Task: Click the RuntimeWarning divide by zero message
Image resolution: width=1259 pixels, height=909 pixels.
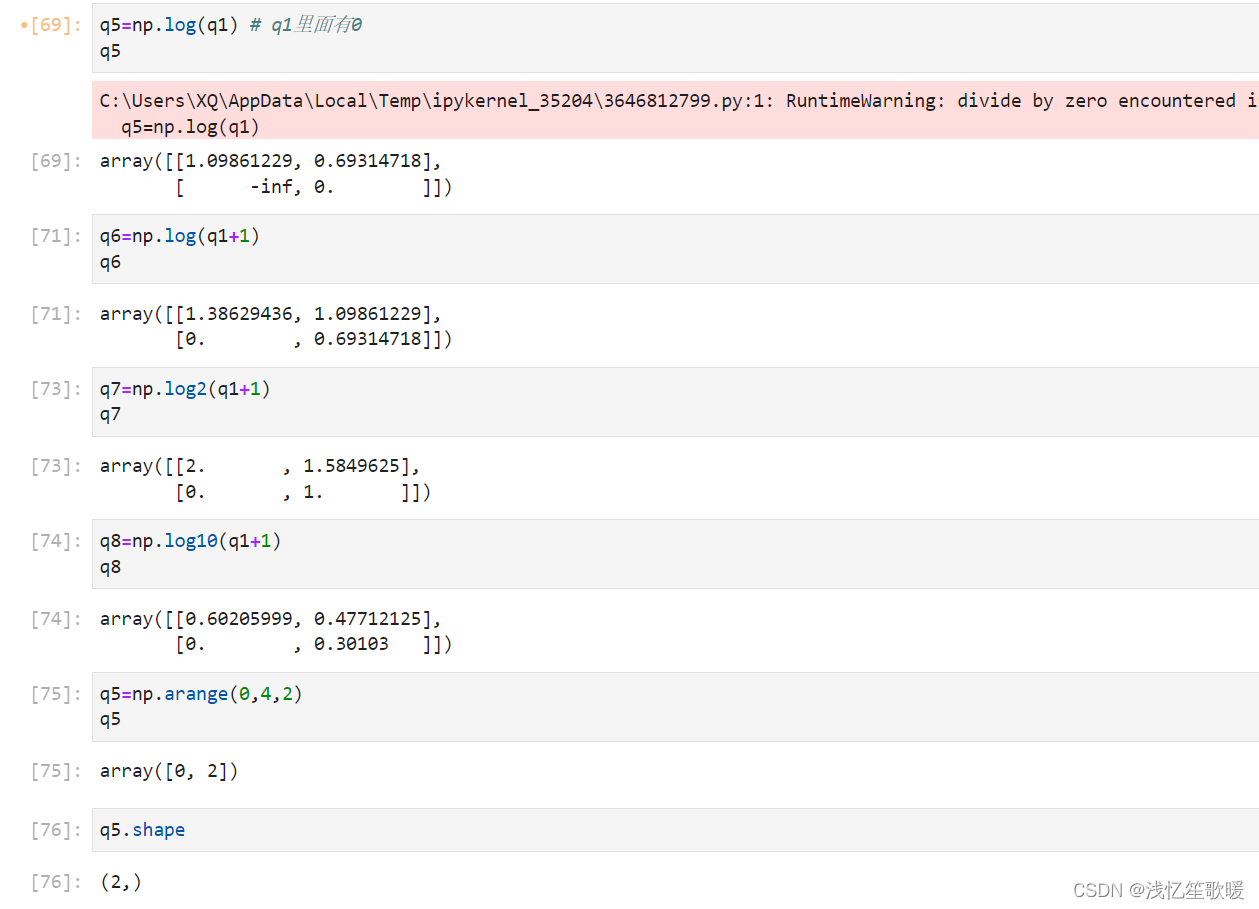Action: pos(675,110)
